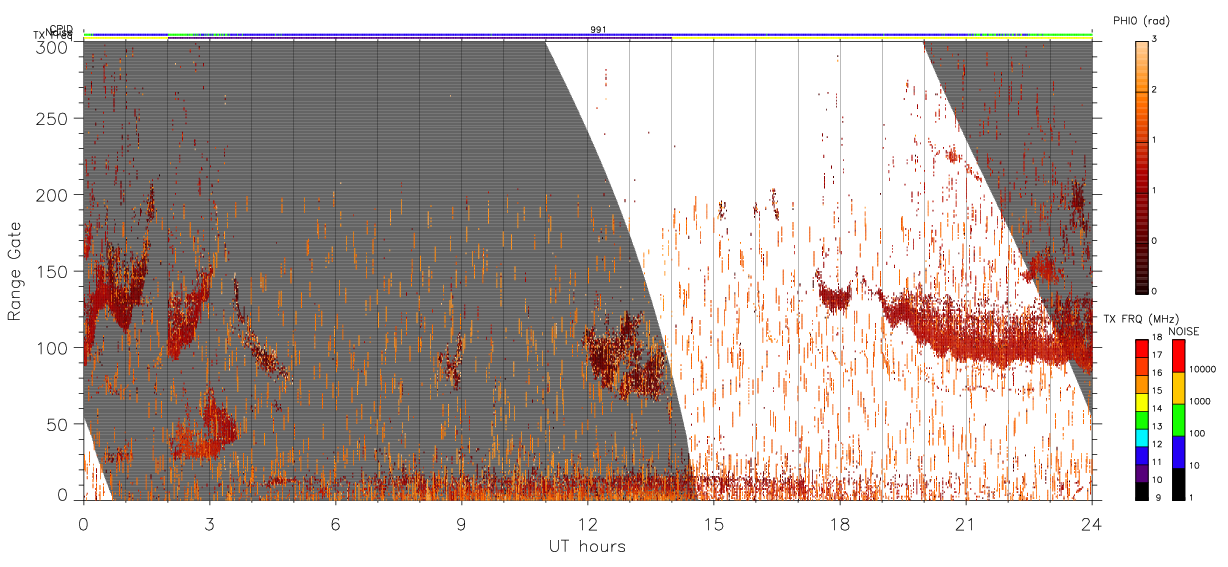Click x-axis tick label 3
This screenshot has height=567, width=1228.
[x=209, y=523]
